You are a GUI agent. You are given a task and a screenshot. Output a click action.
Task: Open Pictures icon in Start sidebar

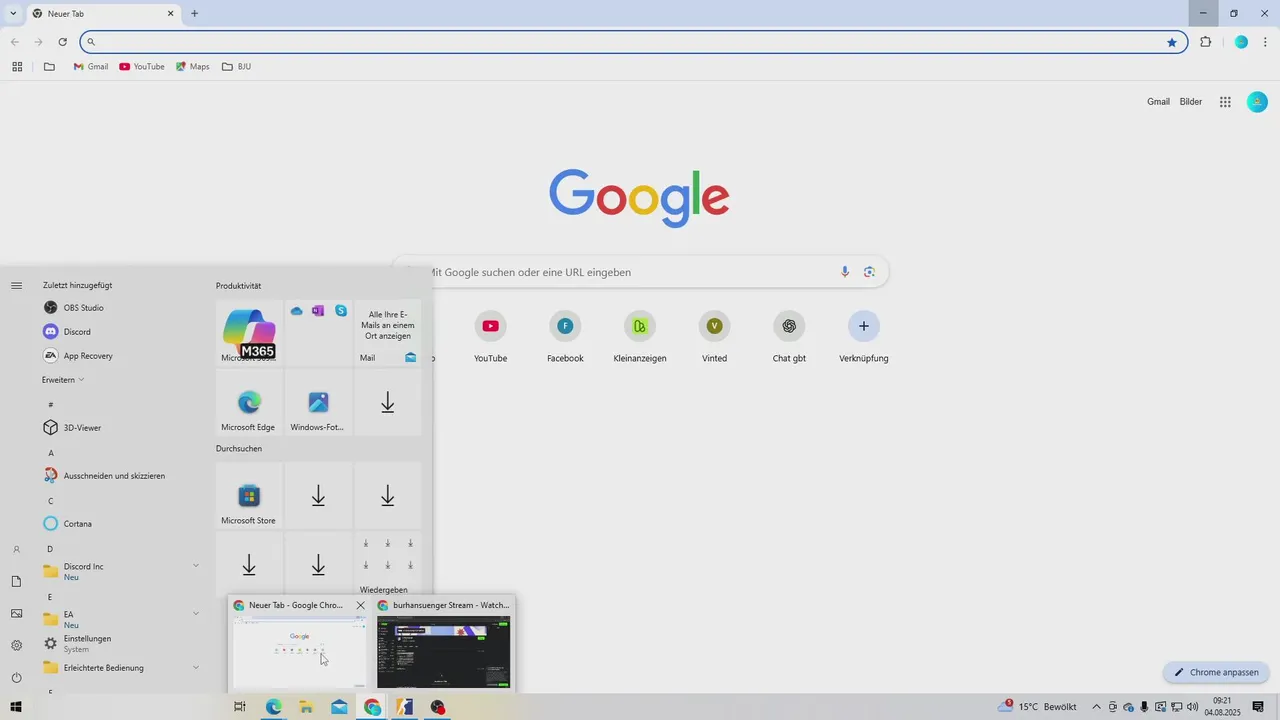(x=16, y=614)
